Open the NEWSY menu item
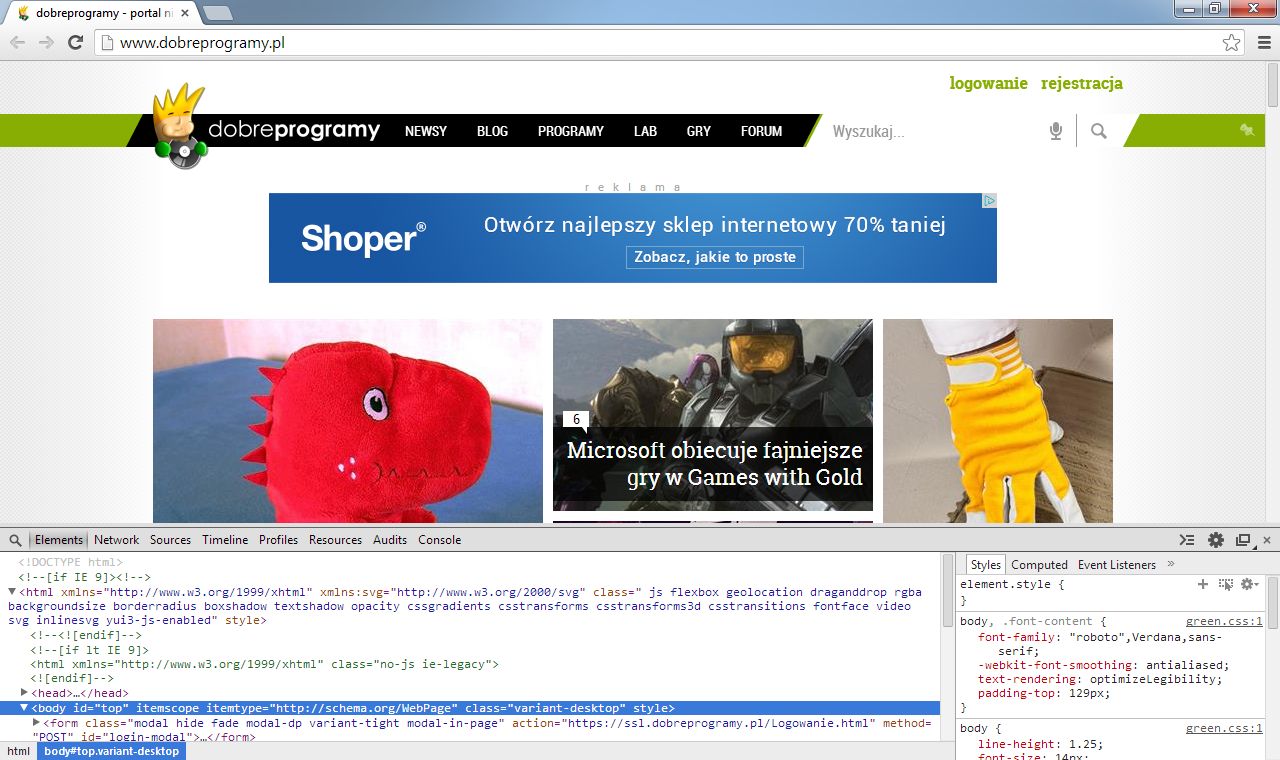 [x=426, y=131]
